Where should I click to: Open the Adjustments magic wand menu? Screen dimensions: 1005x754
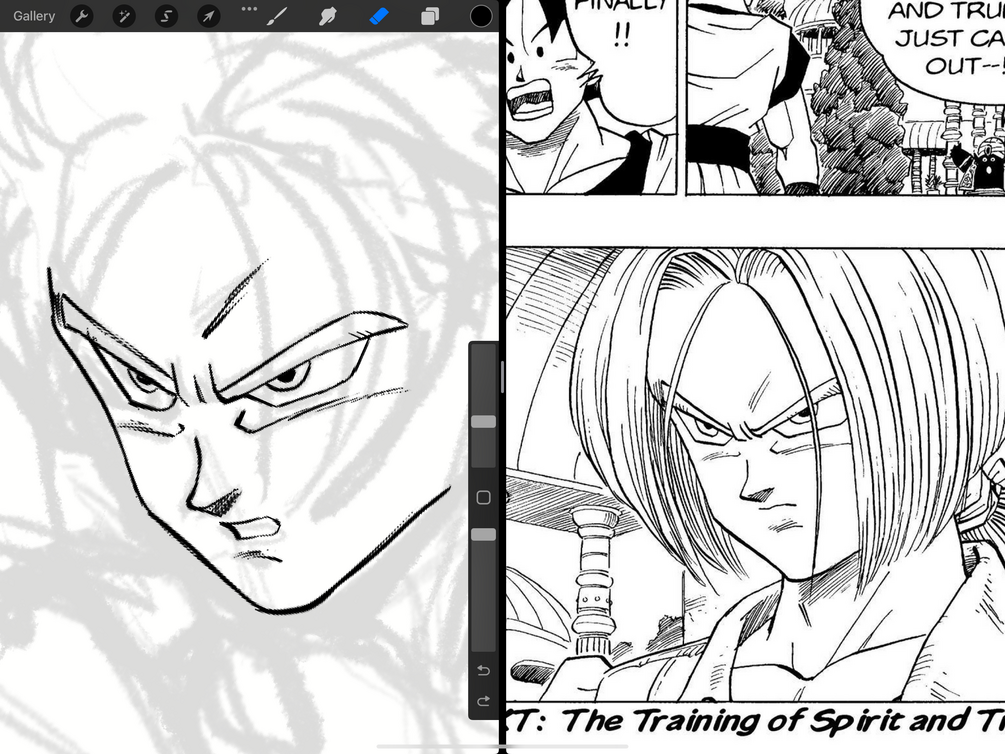point(124,16)
